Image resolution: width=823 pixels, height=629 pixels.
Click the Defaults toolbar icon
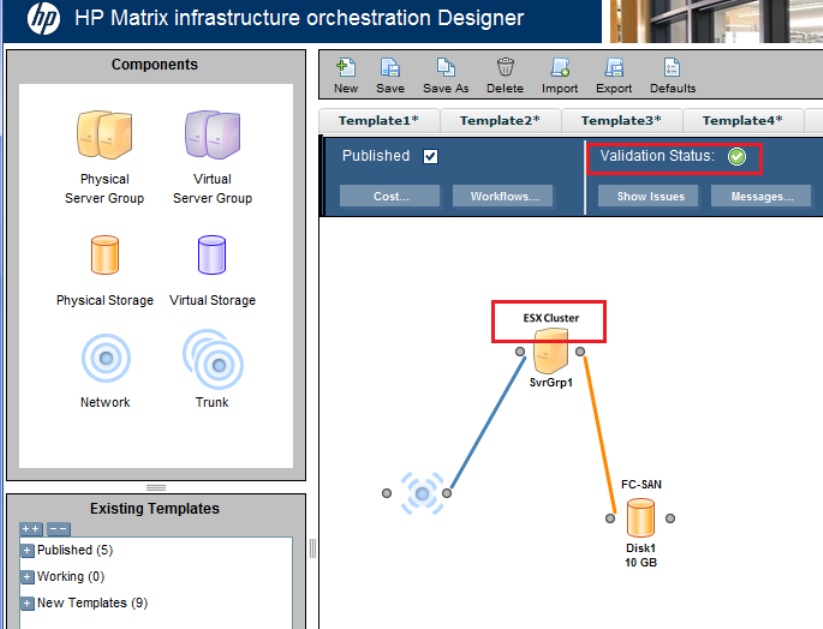coord(672,68)
